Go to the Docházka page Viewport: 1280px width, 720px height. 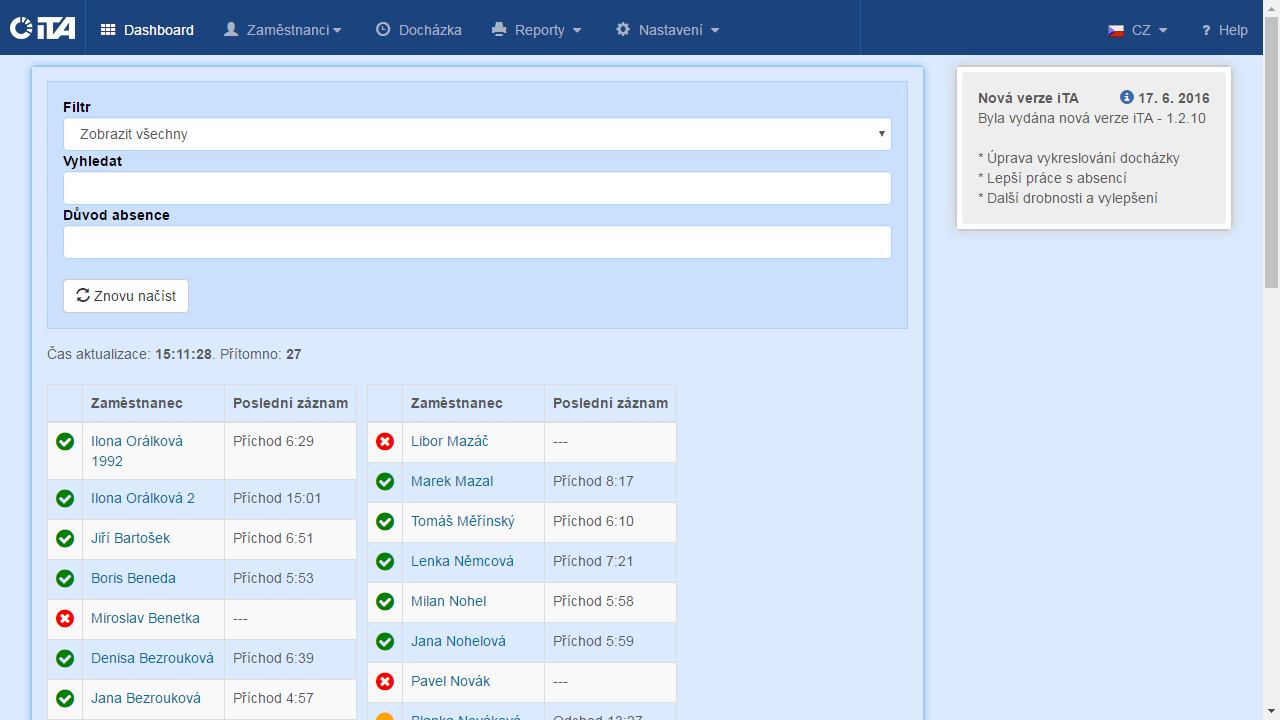point(419,30)
